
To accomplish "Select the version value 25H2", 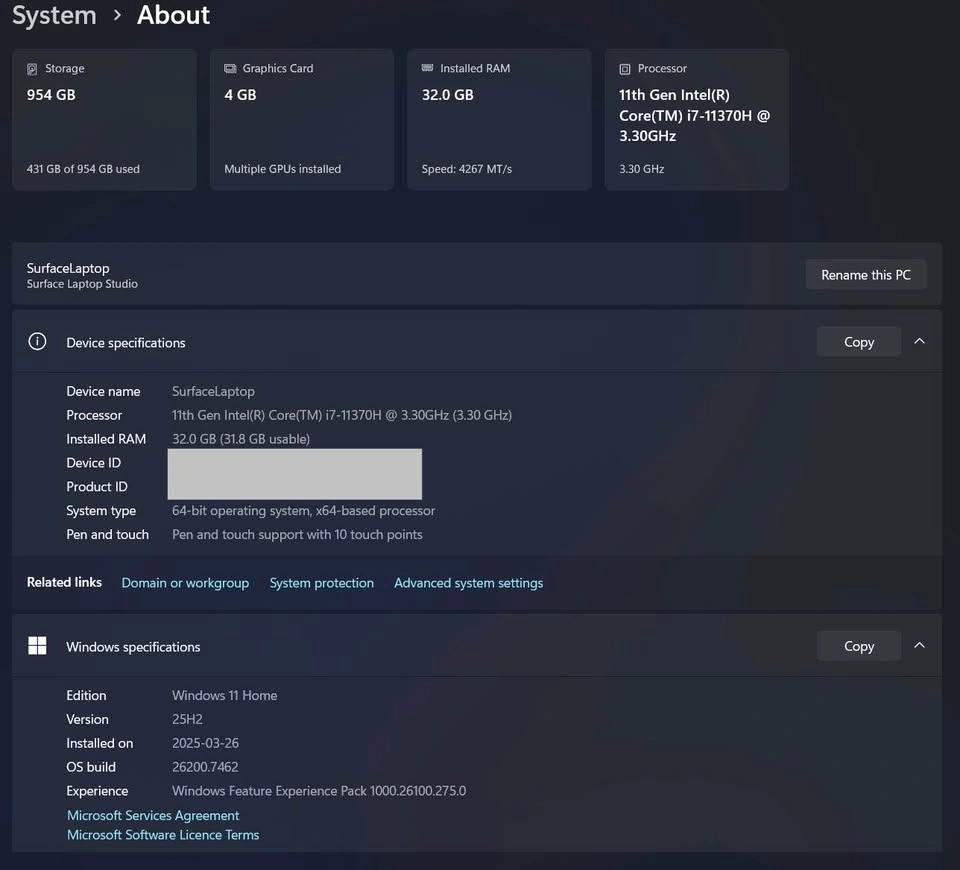I will click(x=187, y=719).
